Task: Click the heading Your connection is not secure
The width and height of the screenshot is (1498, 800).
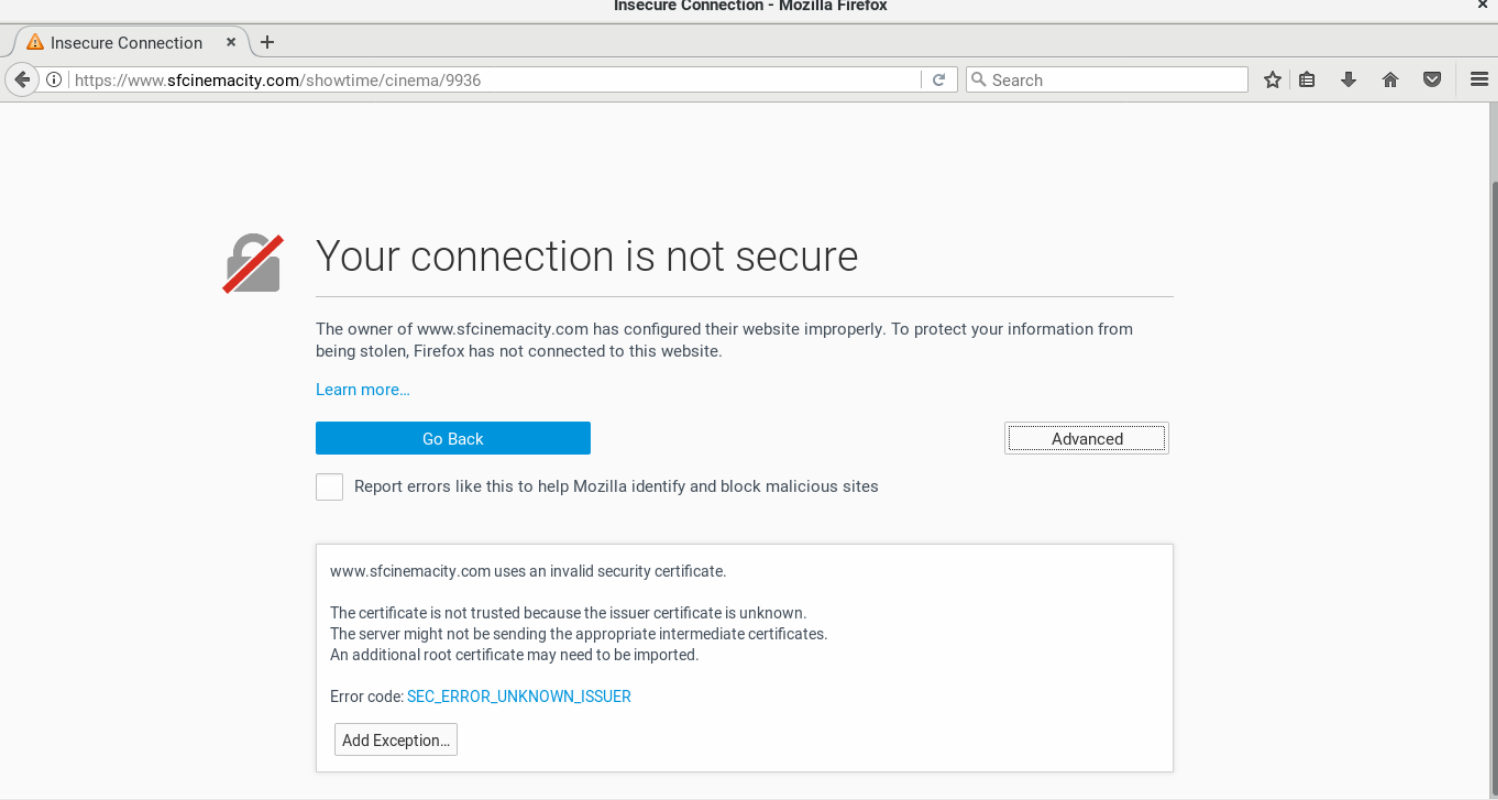Action: [587, 256]
